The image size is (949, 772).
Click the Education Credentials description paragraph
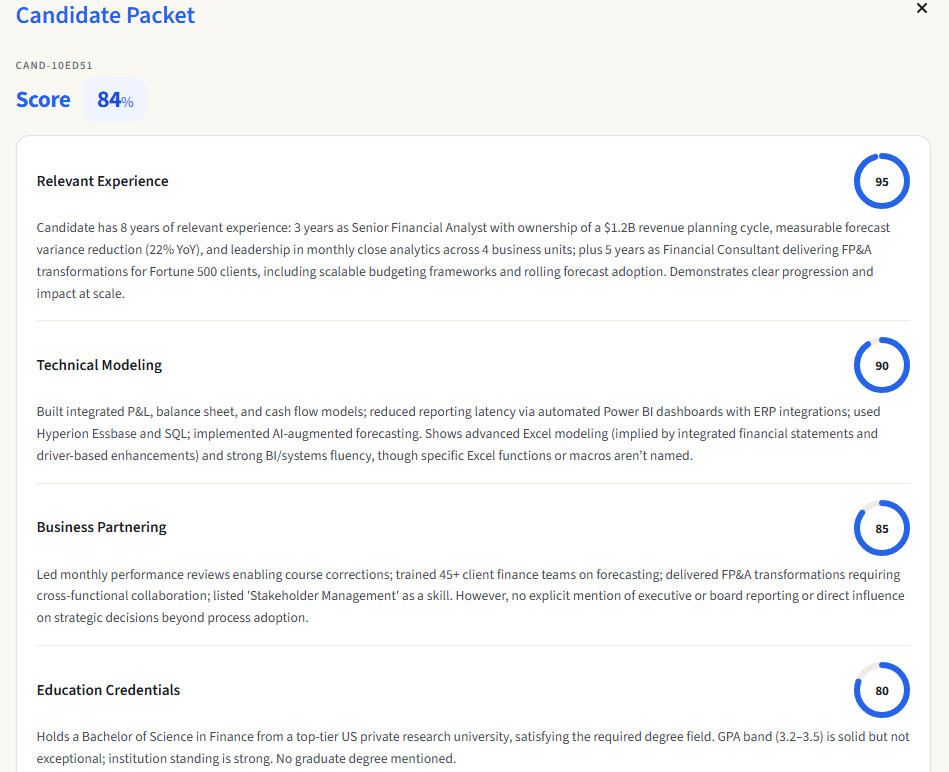click(473, 747)
